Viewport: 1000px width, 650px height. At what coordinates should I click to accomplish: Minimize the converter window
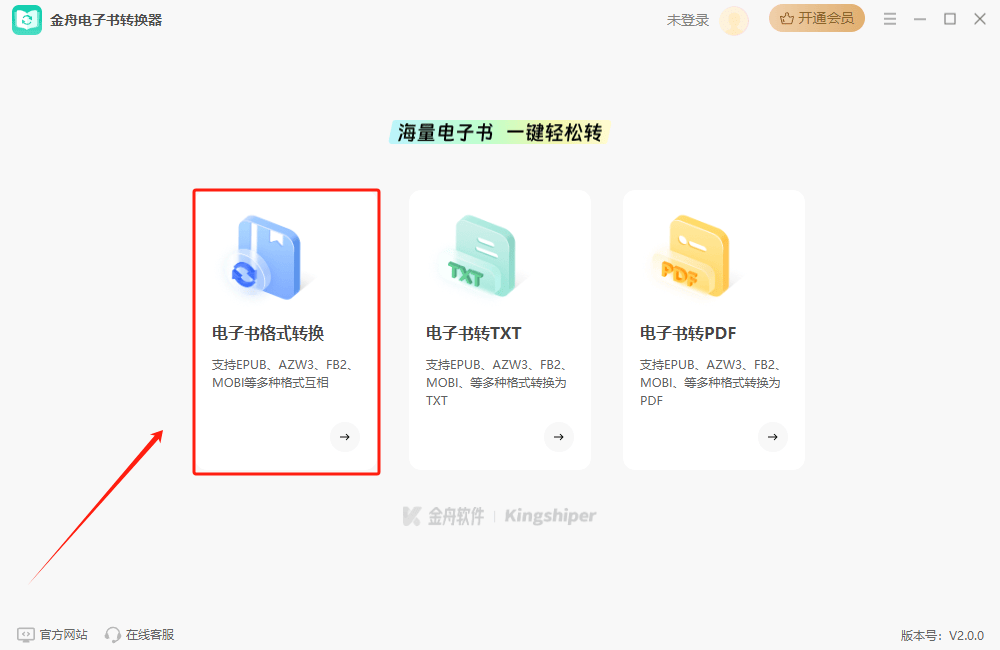tap(920, 19)
